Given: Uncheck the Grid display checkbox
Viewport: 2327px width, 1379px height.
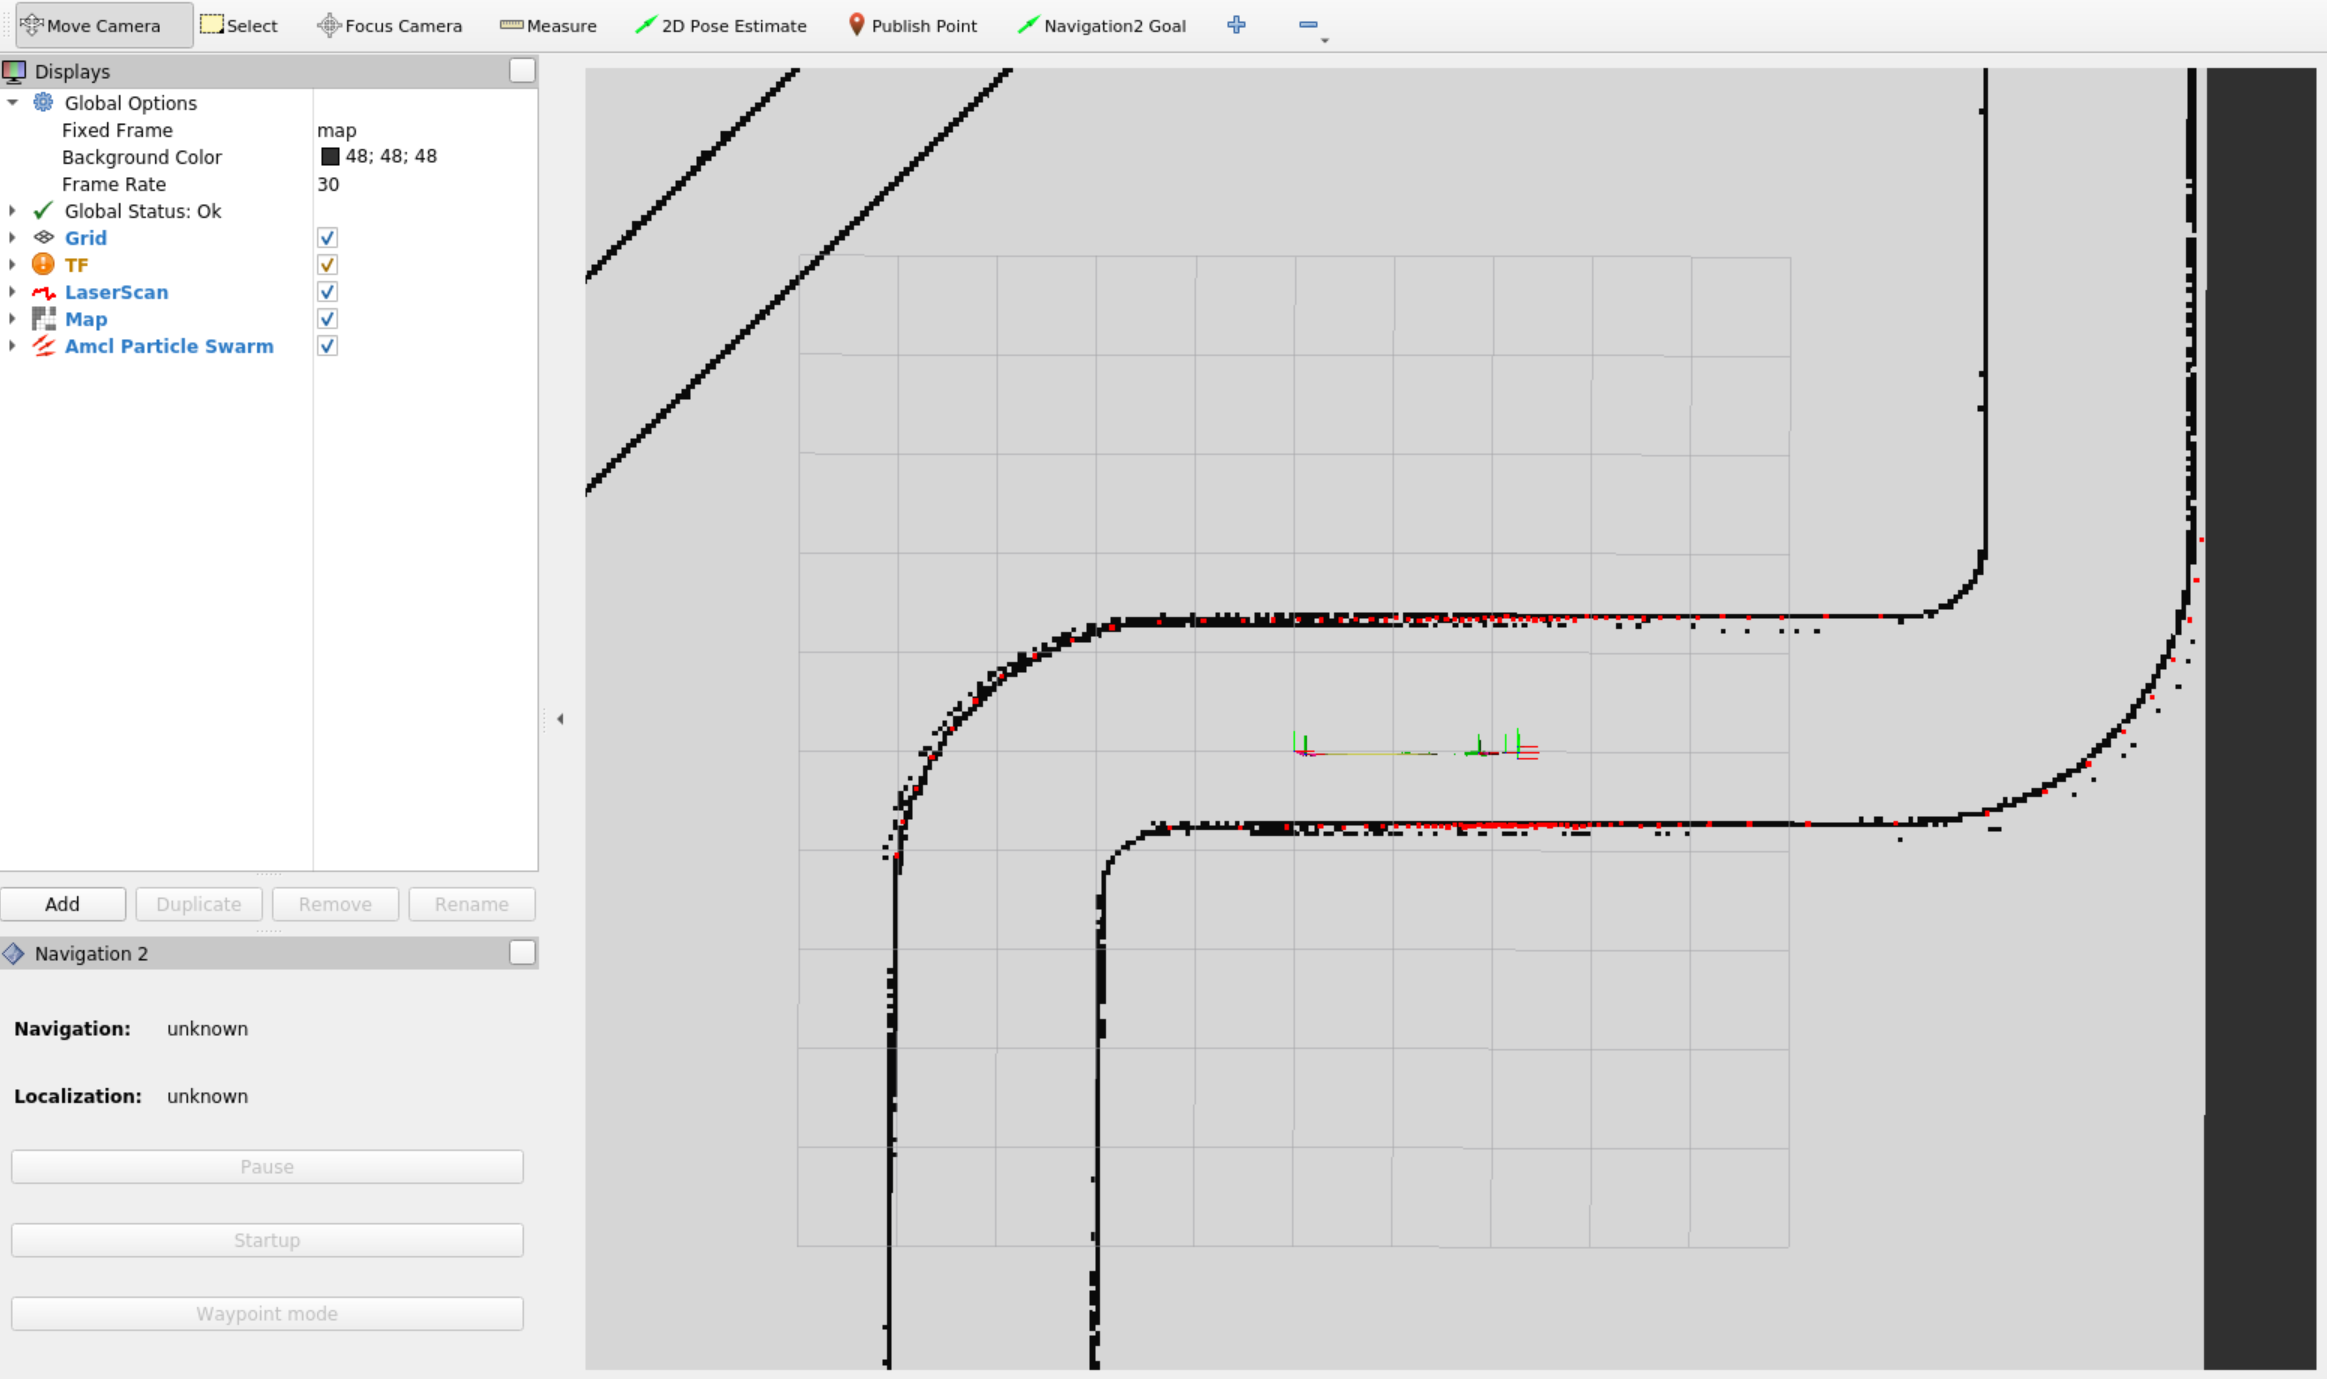Looking at the screenshot, I should click(x=327, y=238).
